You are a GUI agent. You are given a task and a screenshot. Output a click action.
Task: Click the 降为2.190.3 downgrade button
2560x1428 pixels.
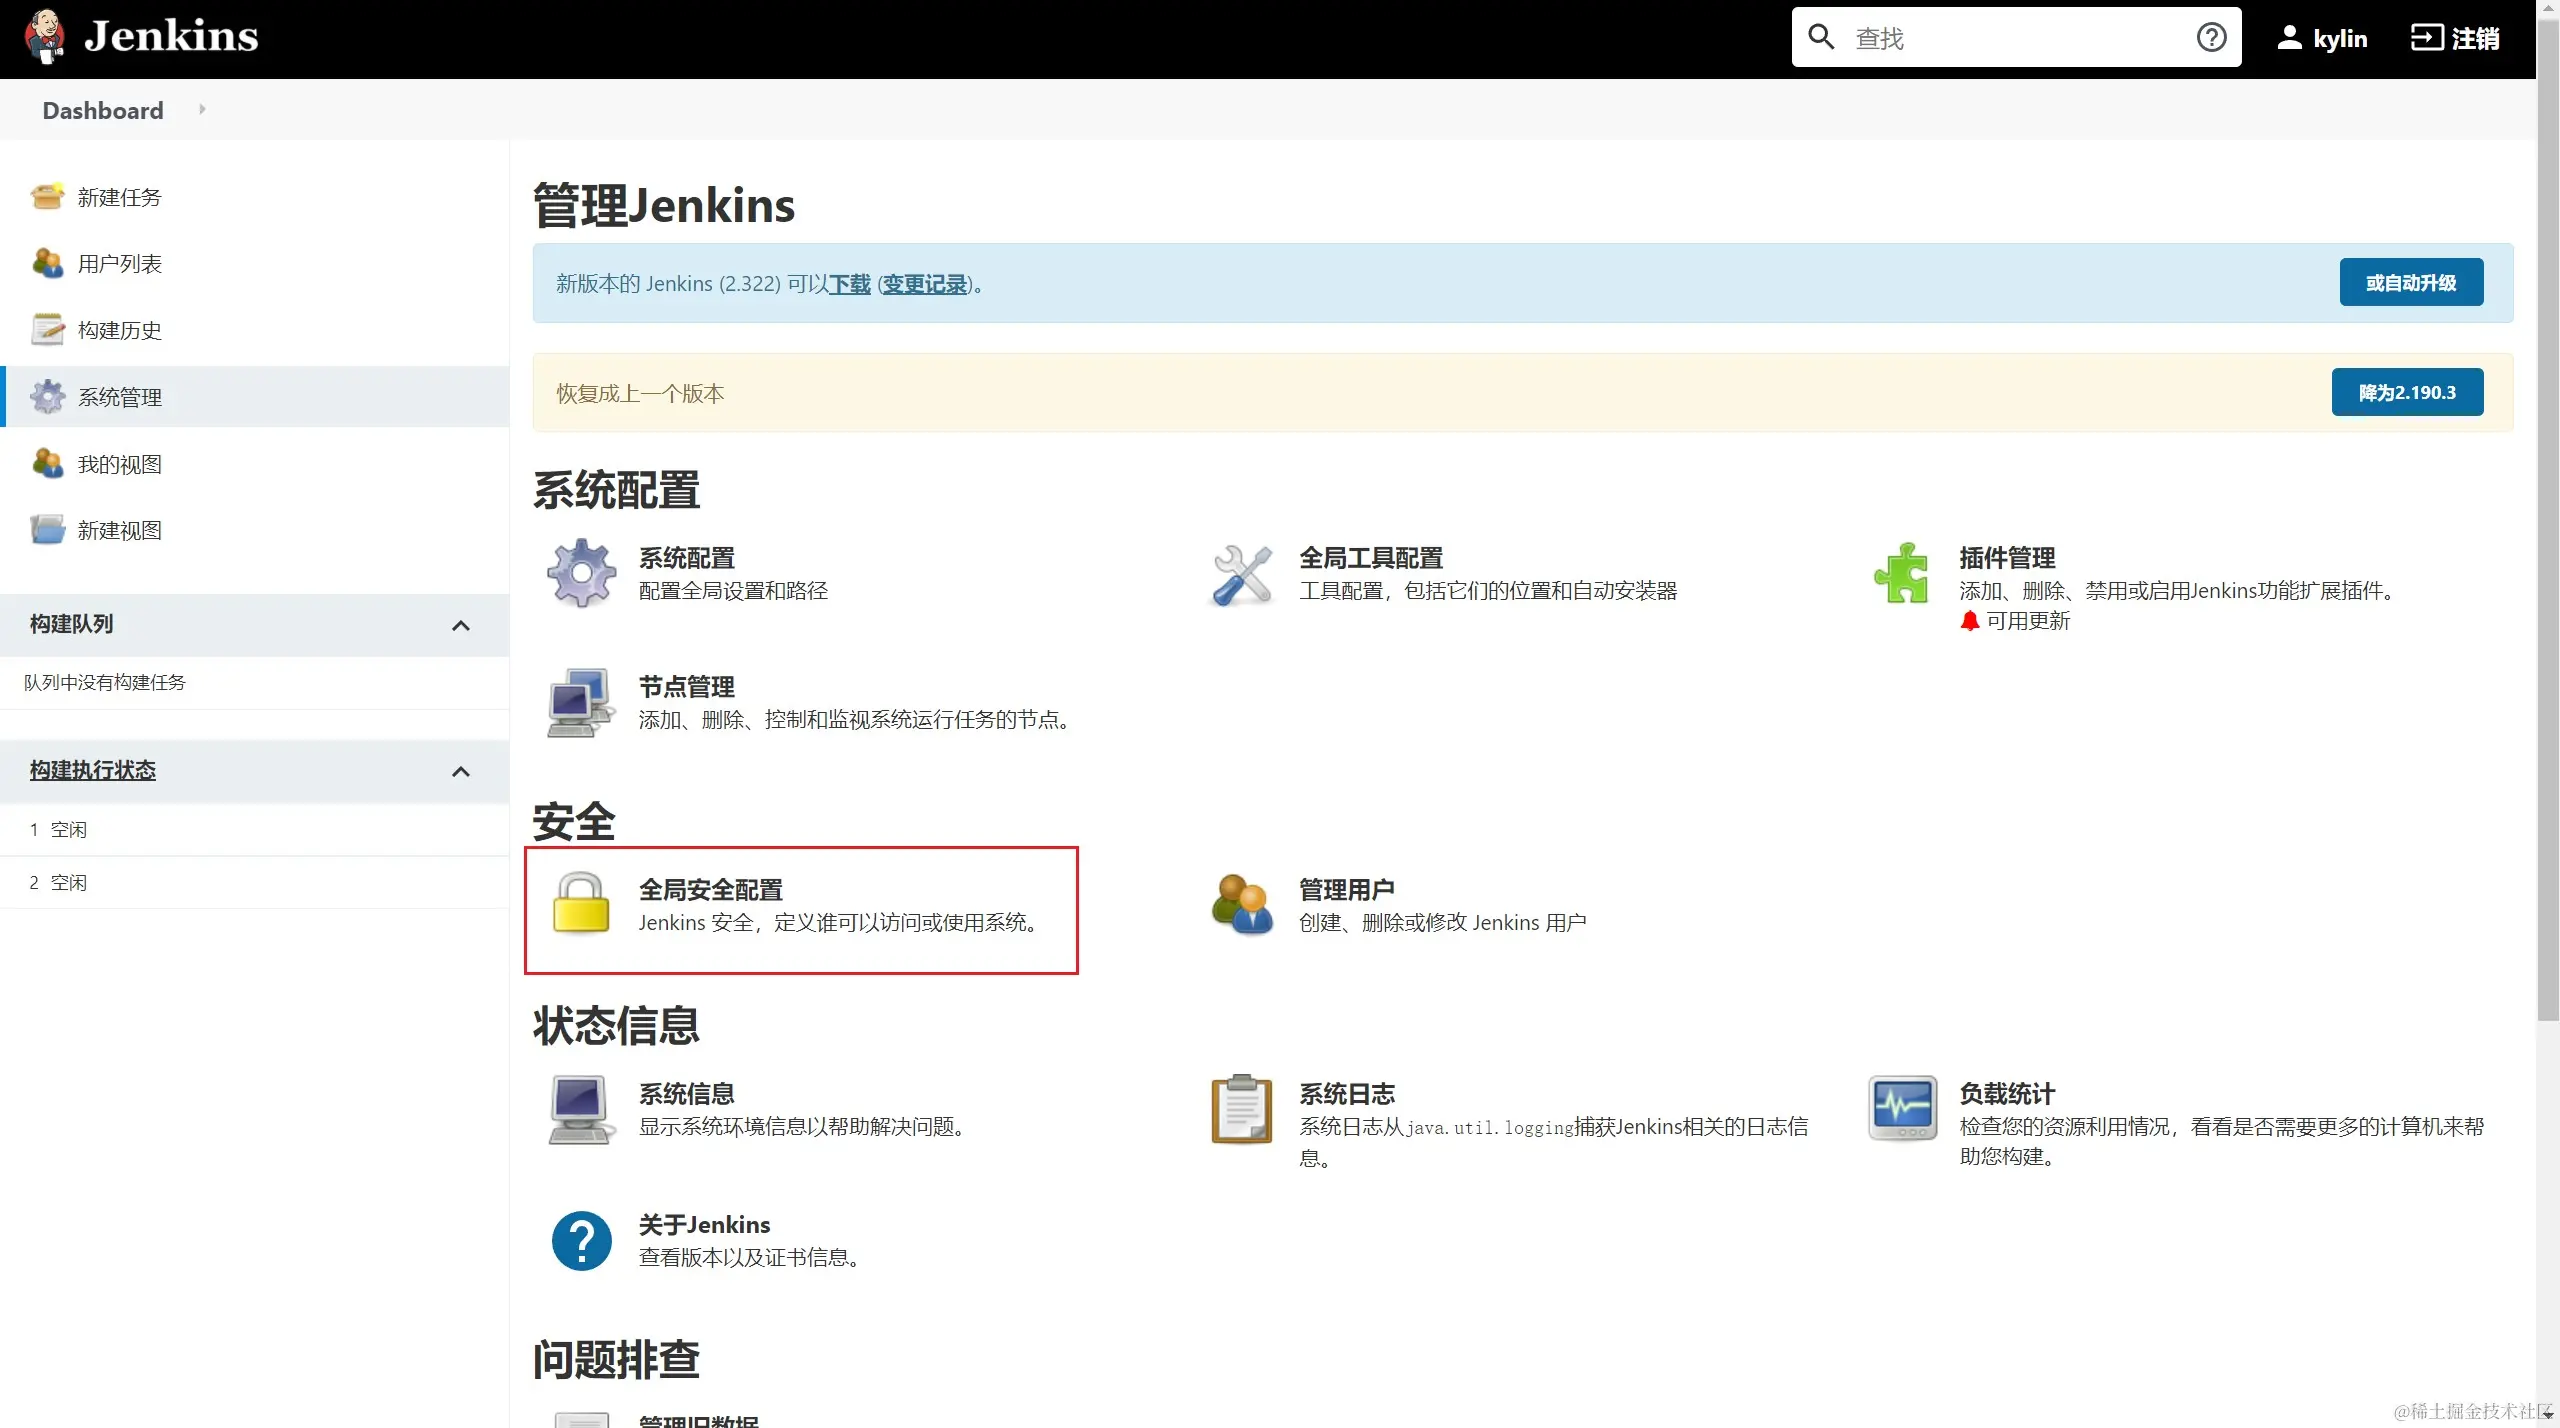click(x=2407, y=392)
